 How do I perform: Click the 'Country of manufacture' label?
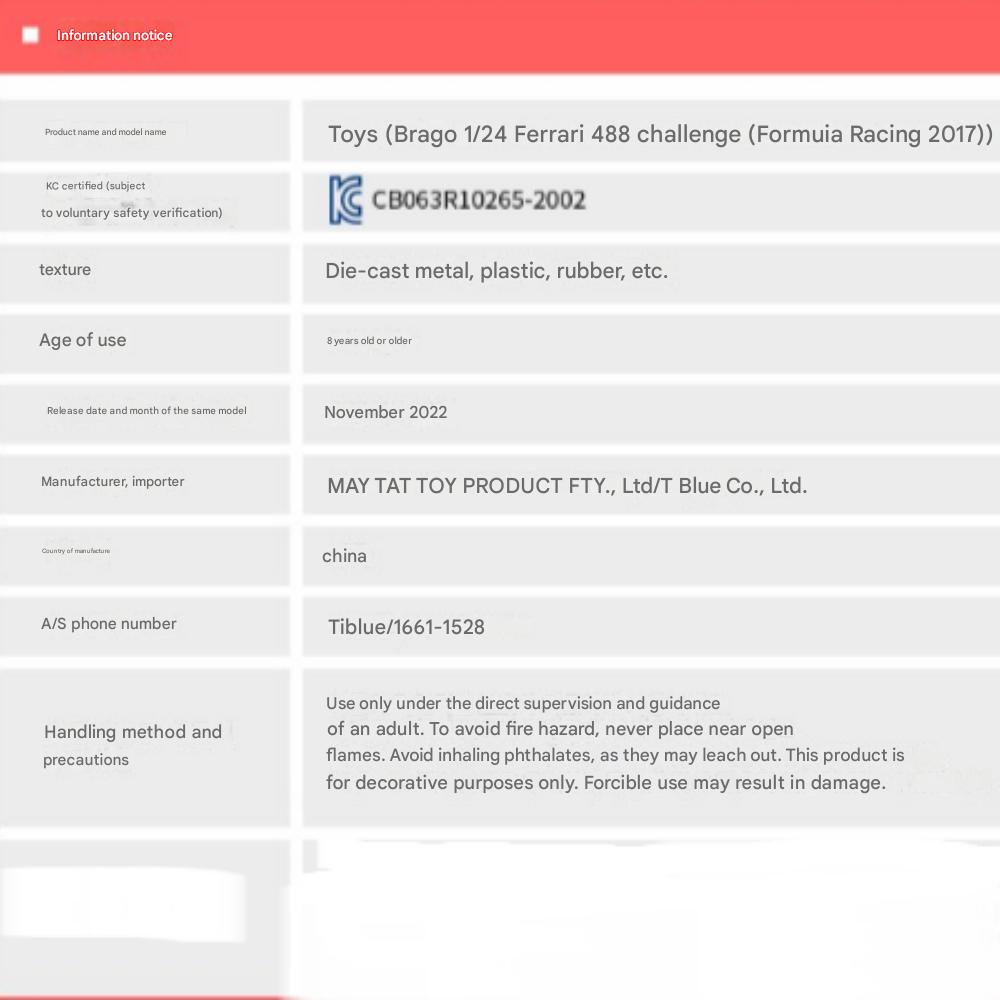76,551
